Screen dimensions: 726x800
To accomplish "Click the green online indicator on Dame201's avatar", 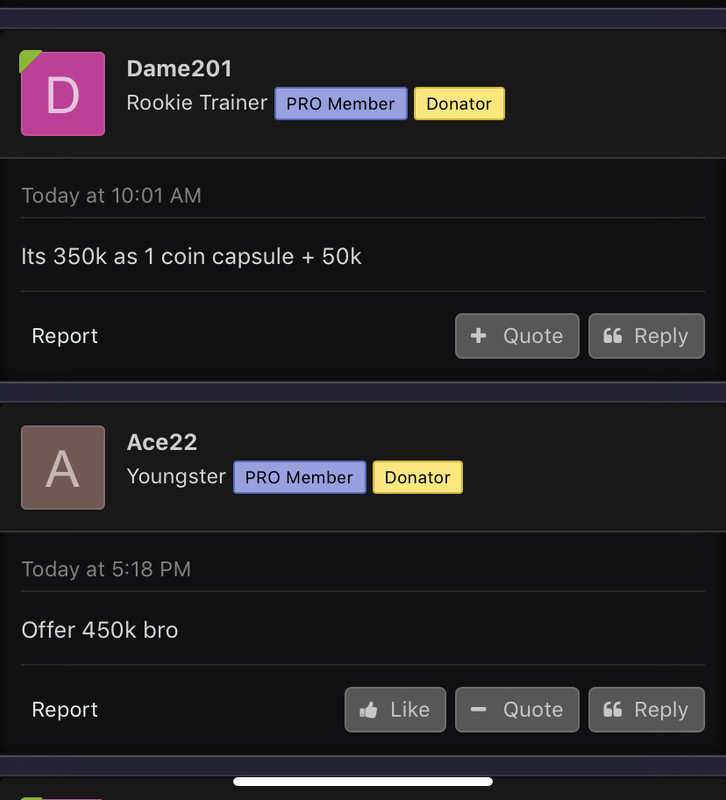I will (27, 58).
